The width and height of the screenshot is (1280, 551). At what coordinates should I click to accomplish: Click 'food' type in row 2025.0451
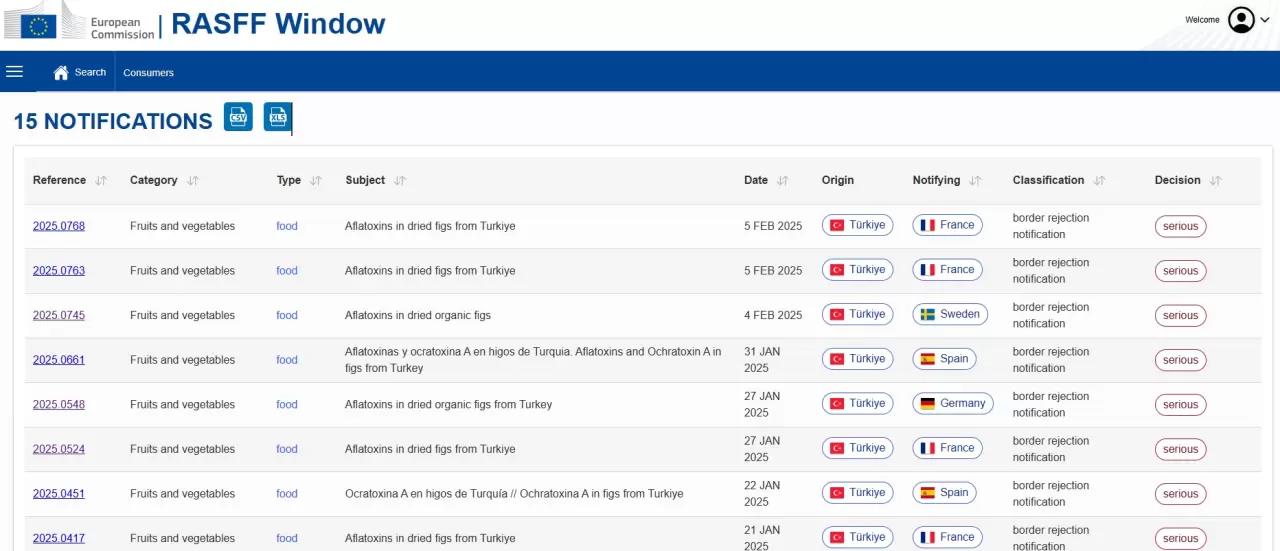coord(287,493)
